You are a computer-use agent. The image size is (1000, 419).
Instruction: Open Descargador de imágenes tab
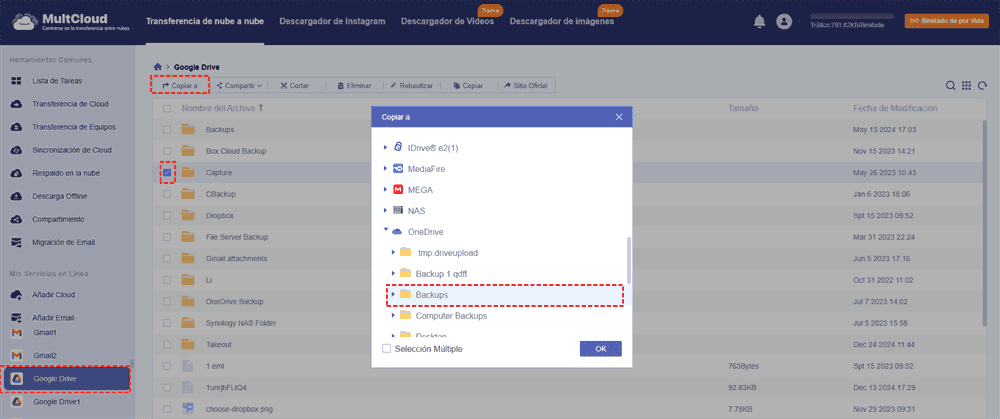(562, 22)
